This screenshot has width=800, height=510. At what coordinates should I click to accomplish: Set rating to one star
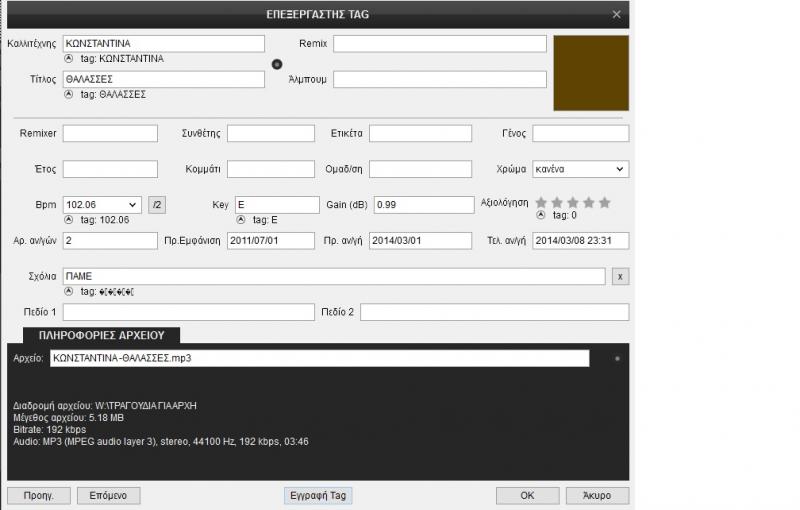point(541,202)
